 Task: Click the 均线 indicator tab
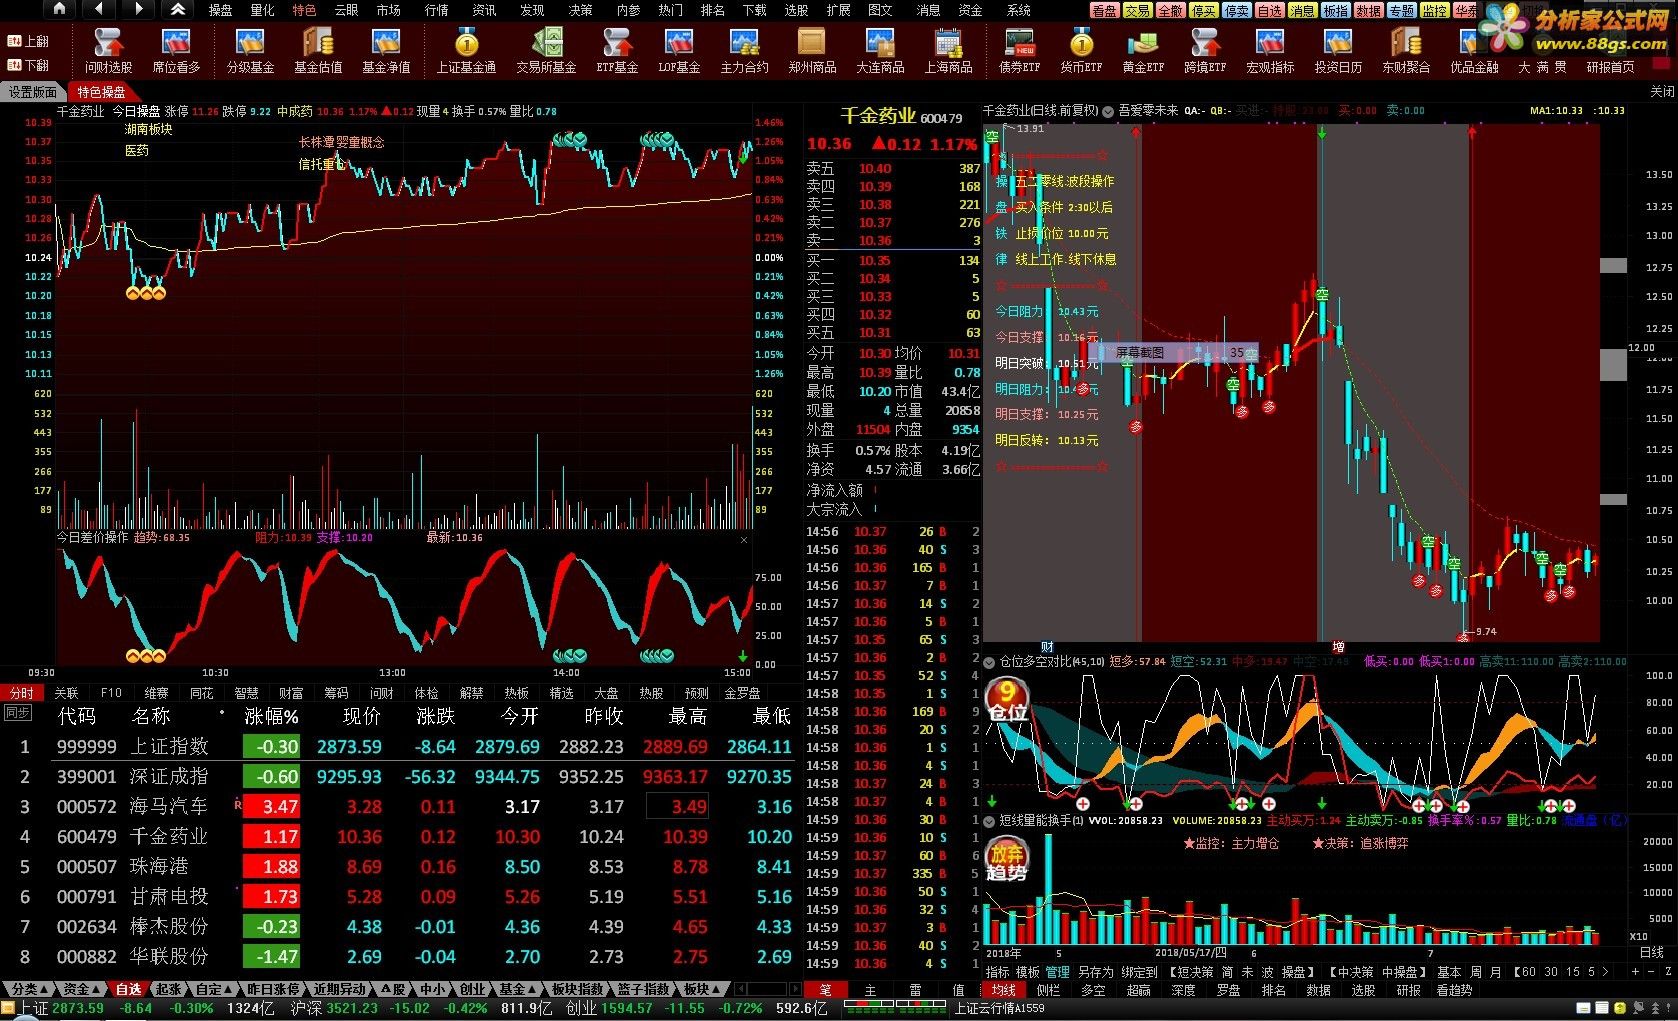click(1003, 990)
